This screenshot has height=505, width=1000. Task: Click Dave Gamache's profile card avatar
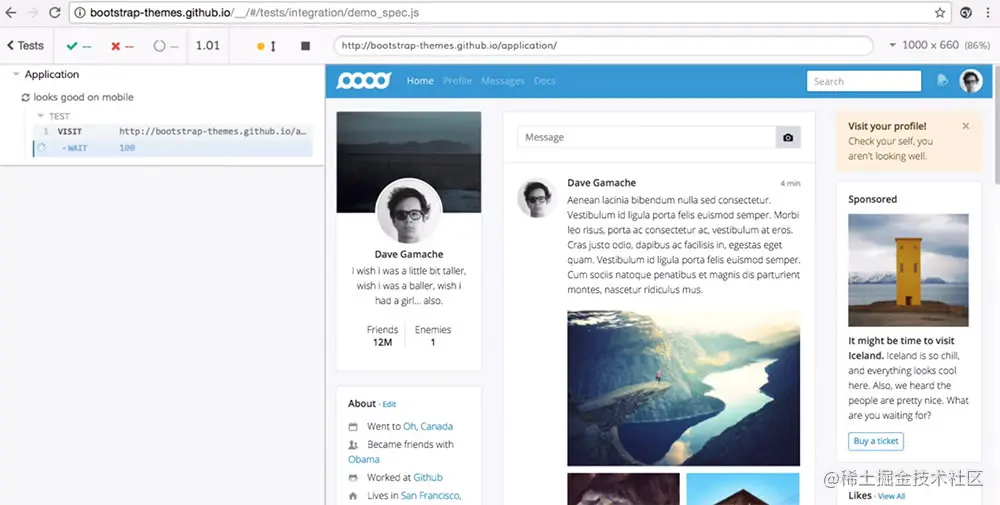coord(409,211)
